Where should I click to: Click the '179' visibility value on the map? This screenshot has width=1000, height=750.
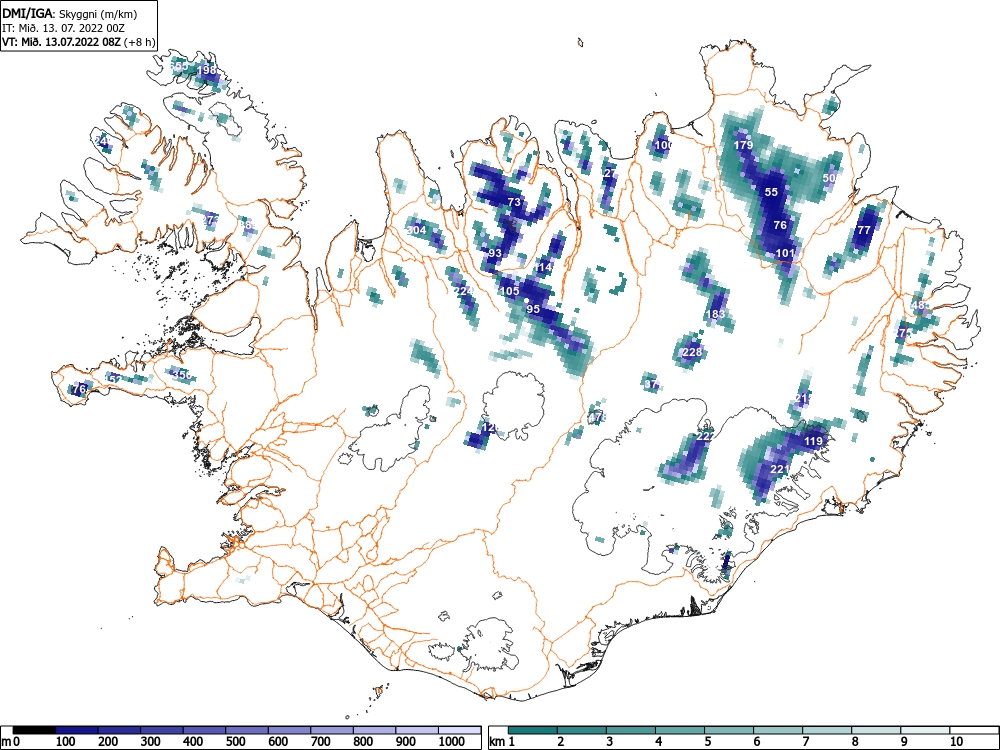click(x=744, y=145)
